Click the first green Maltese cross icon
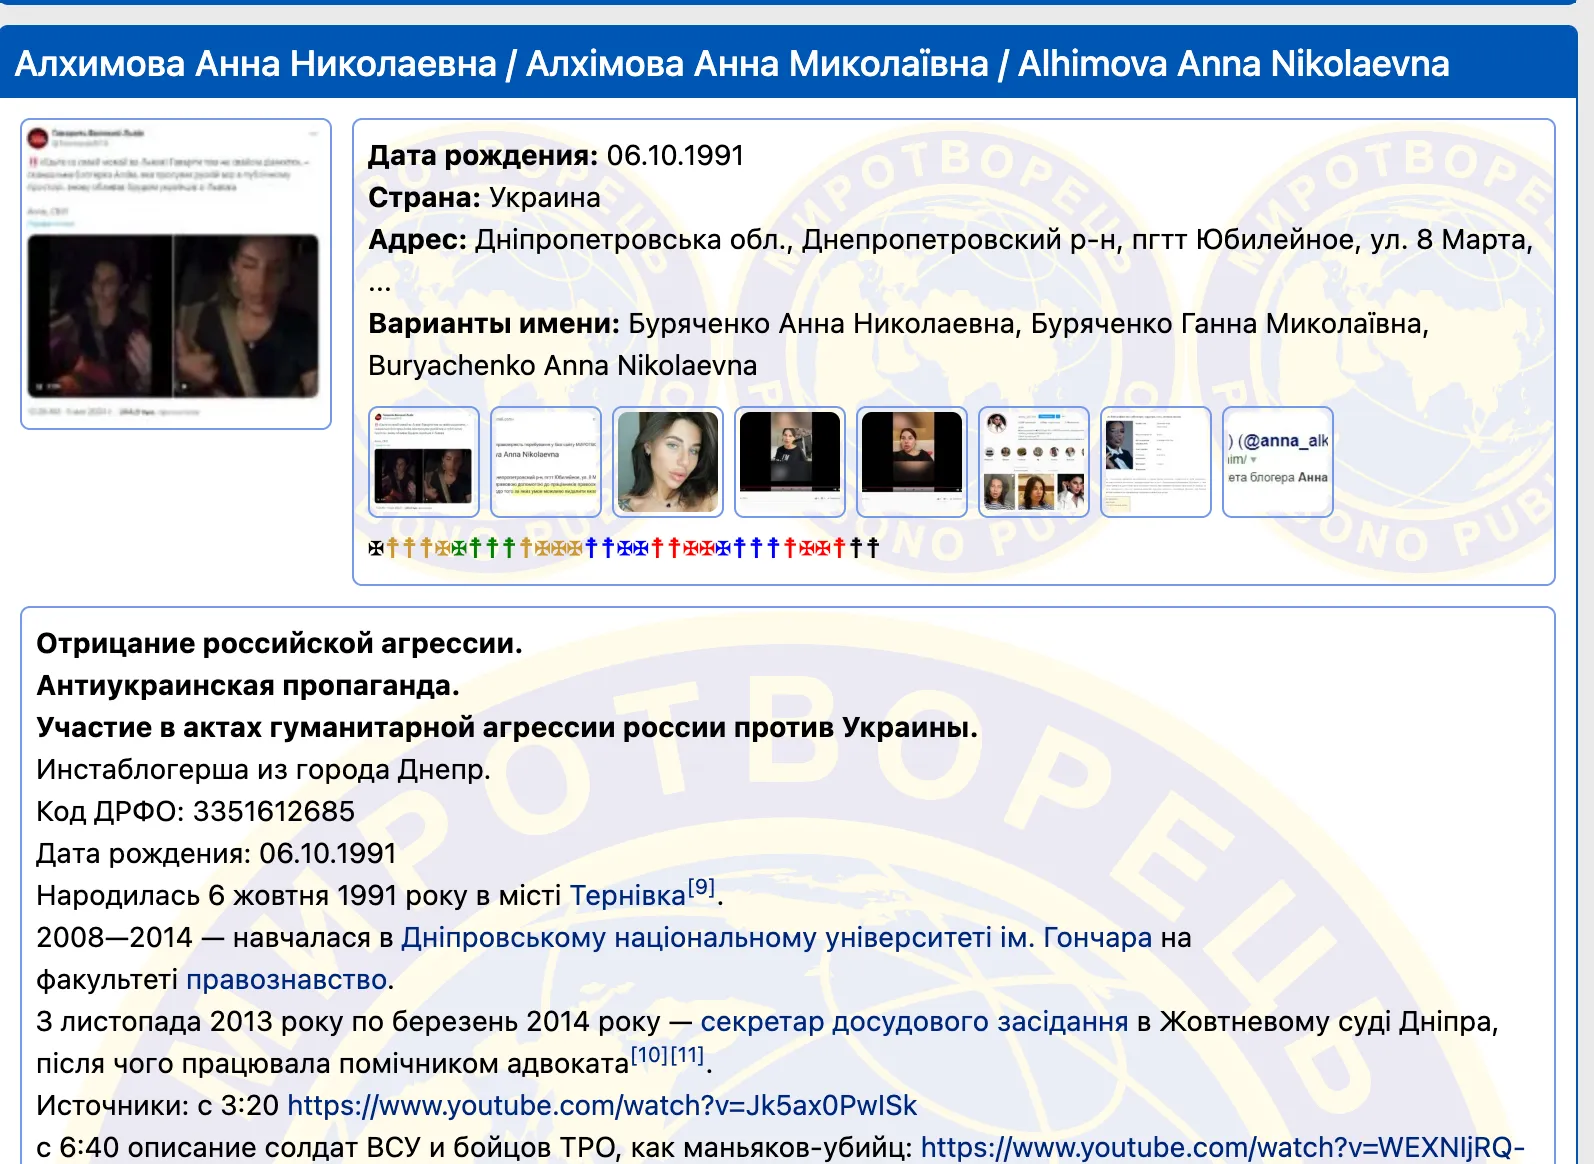This screenshot has width=1594, height=1164. [x=459, y=548]
